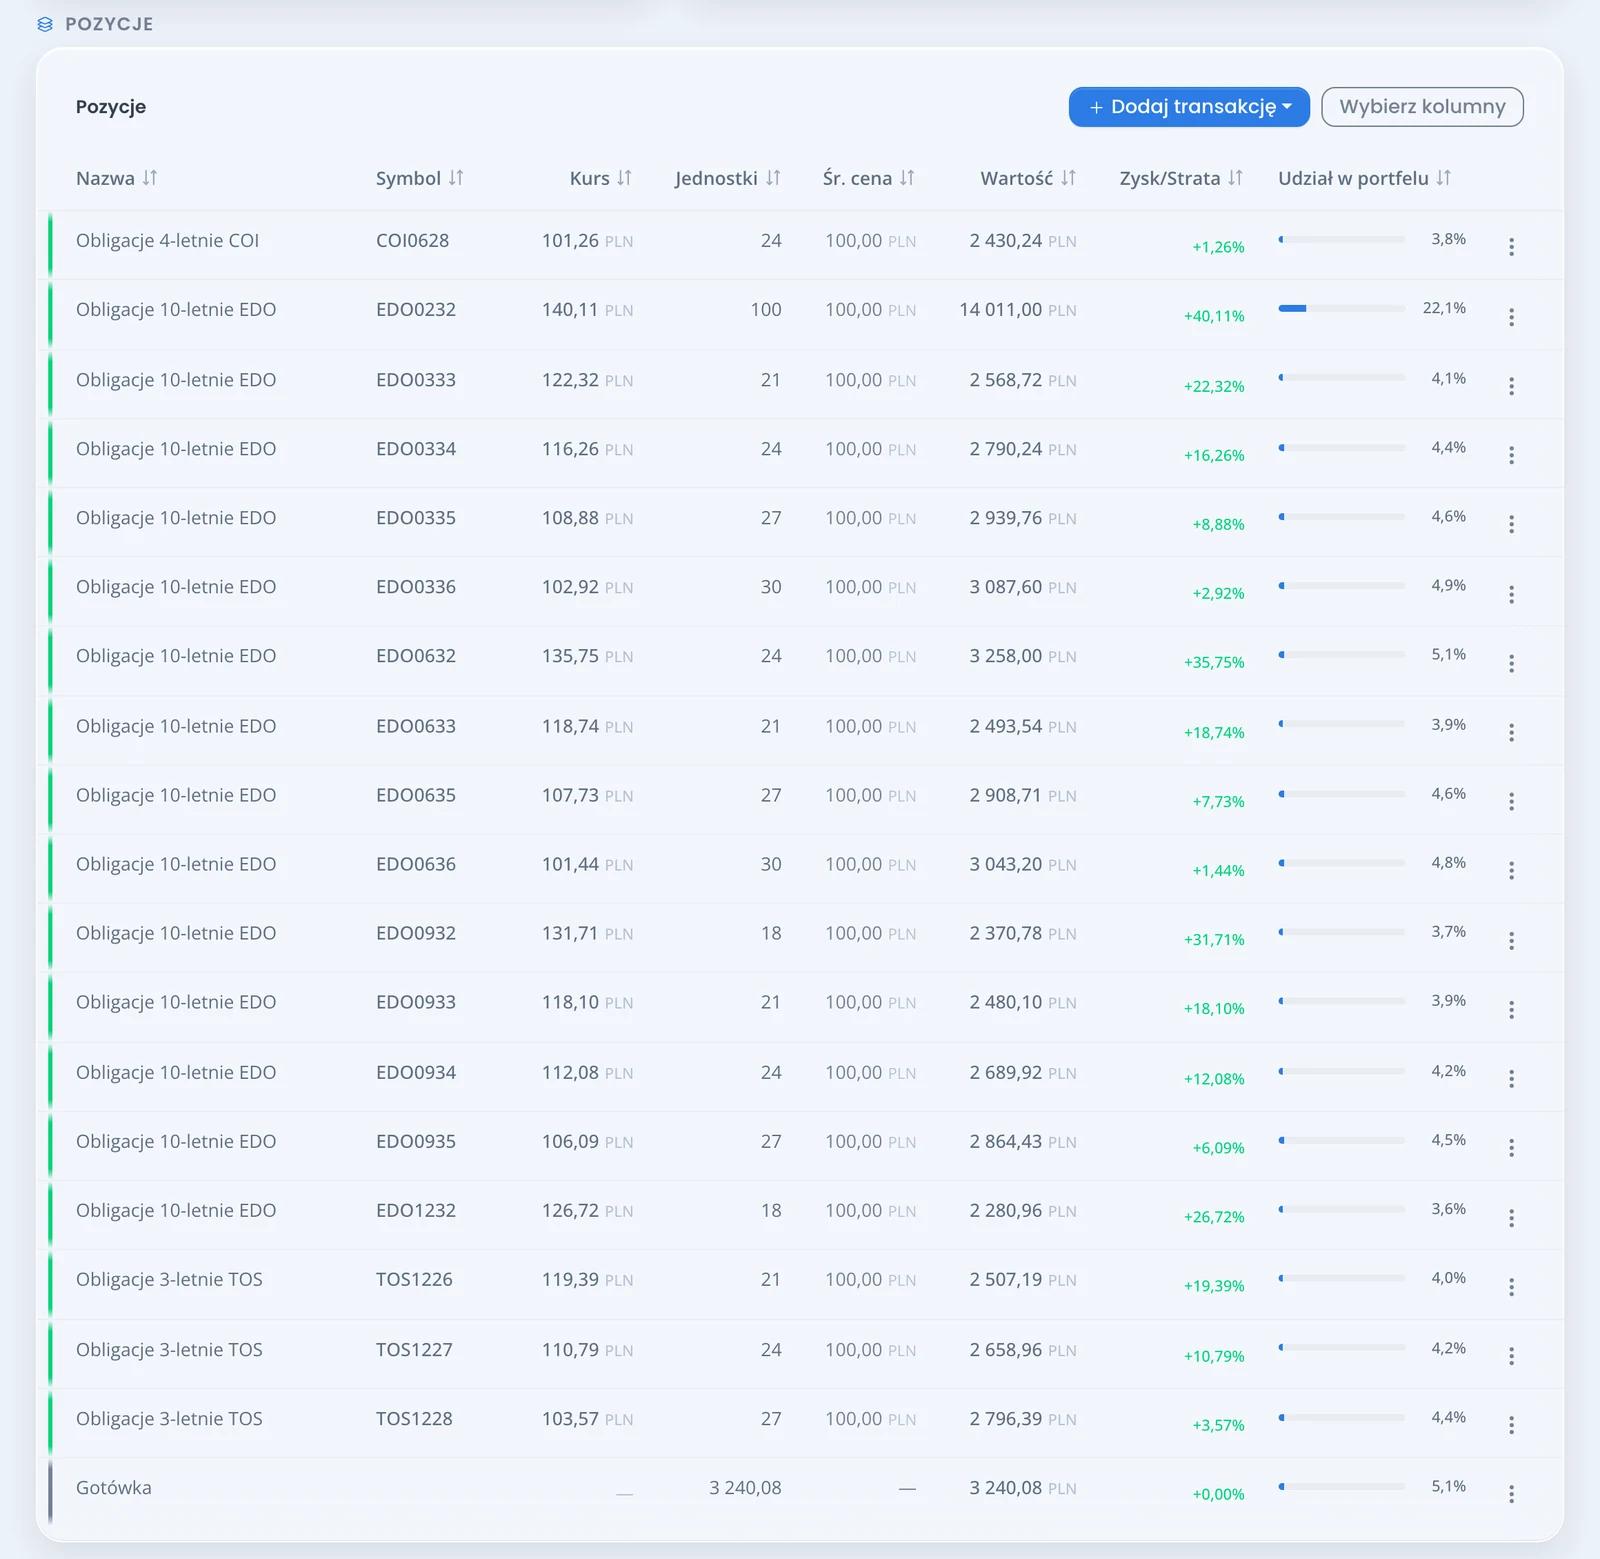
Task: Click Obligacje 4-letnie COI name
Action: [x=168, y=241]
